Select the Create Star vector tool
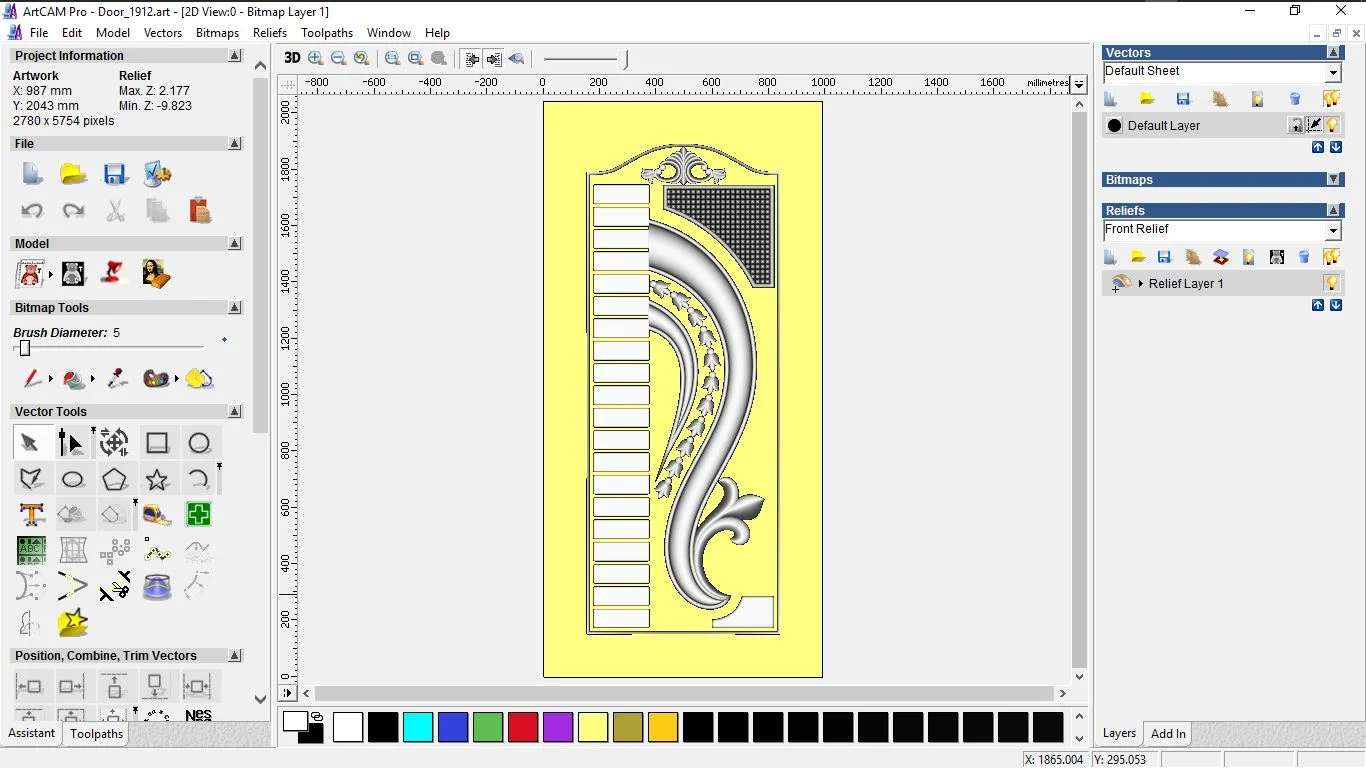 [x=157, y=479]
